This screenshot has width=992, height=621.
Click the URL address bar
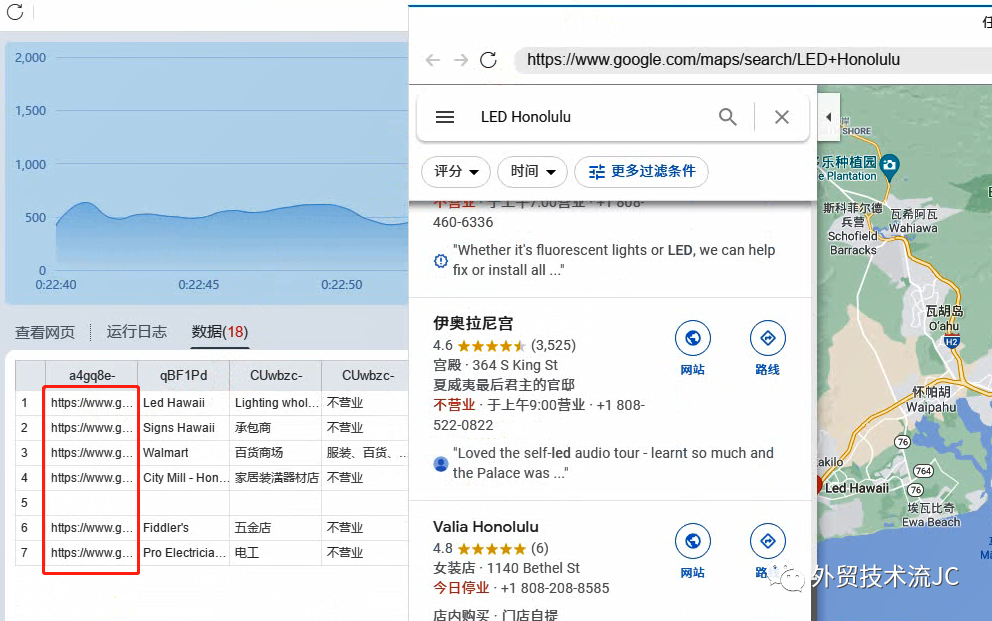[x=753, y=59]
